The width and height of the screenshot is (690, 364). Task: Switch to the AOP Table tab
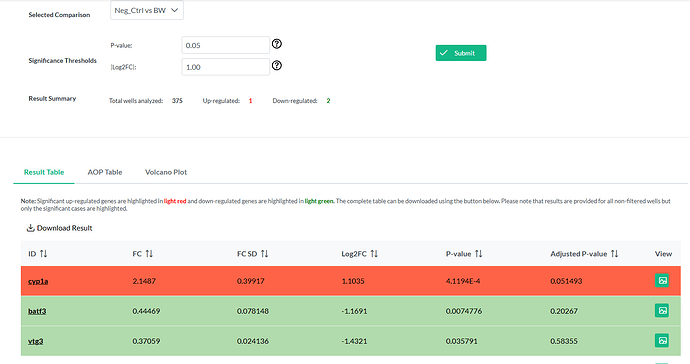(x=105, y=172)
